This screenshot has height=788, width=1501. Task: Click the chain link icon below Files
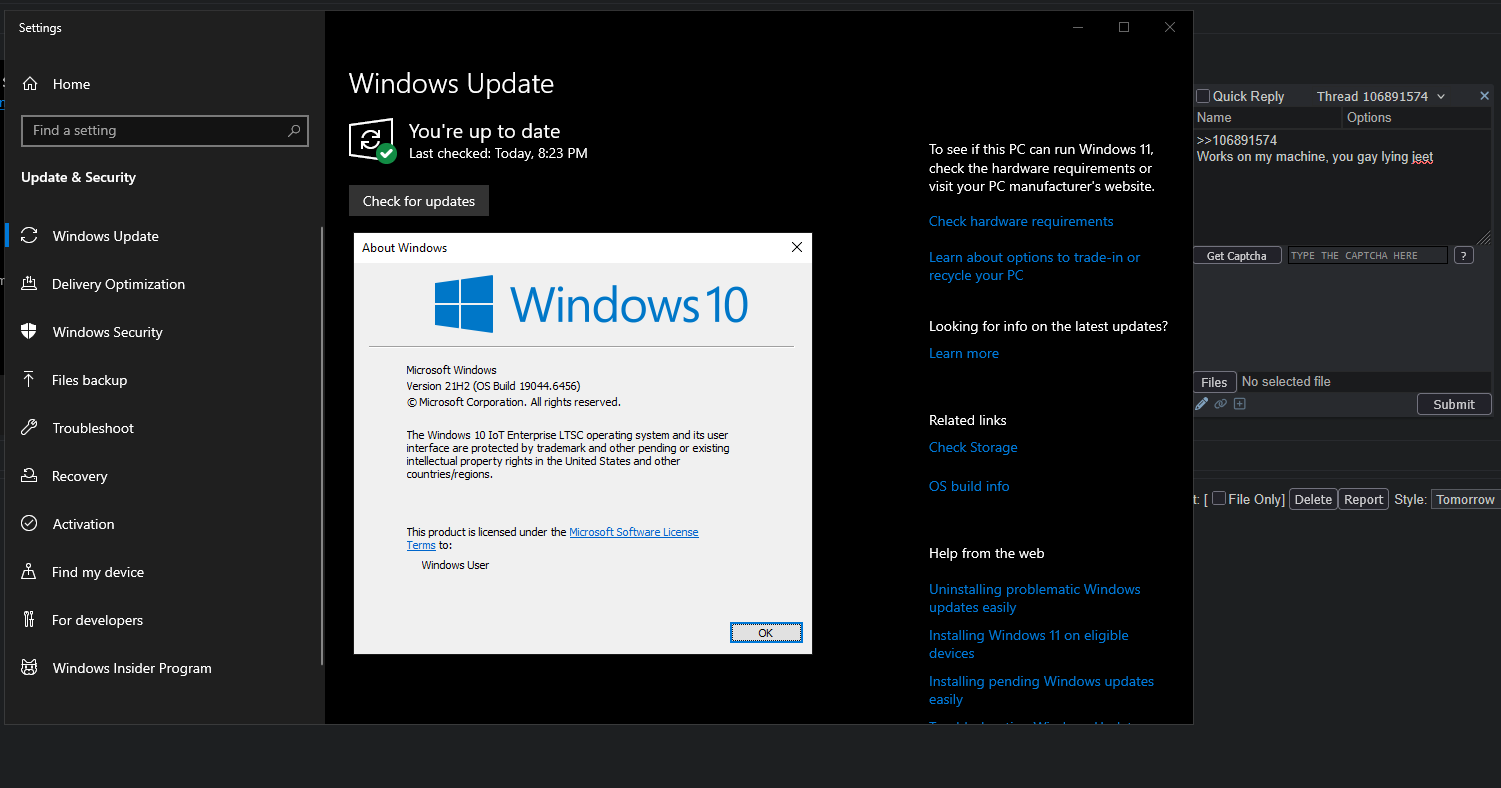pyautogui.click(x=1220, y=404)
